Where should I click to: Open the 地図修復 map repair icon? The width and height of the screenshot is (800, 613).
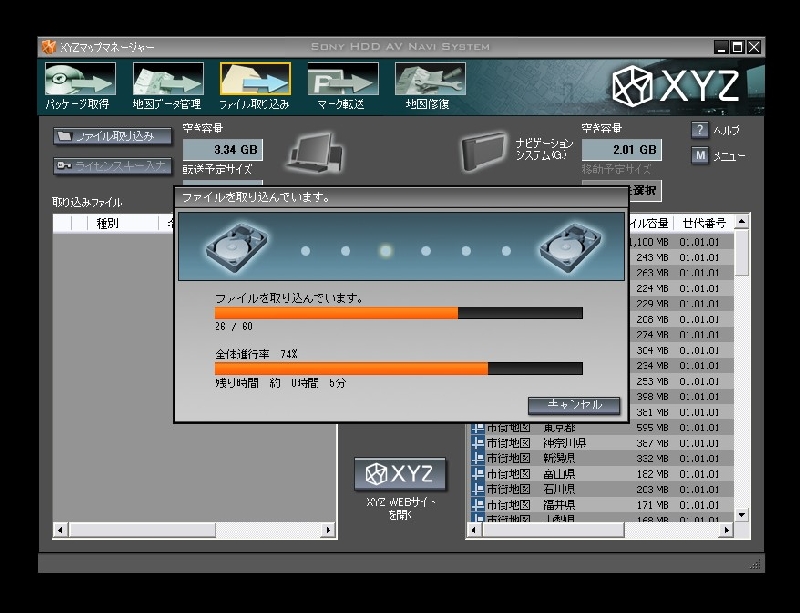coord(429,80)
